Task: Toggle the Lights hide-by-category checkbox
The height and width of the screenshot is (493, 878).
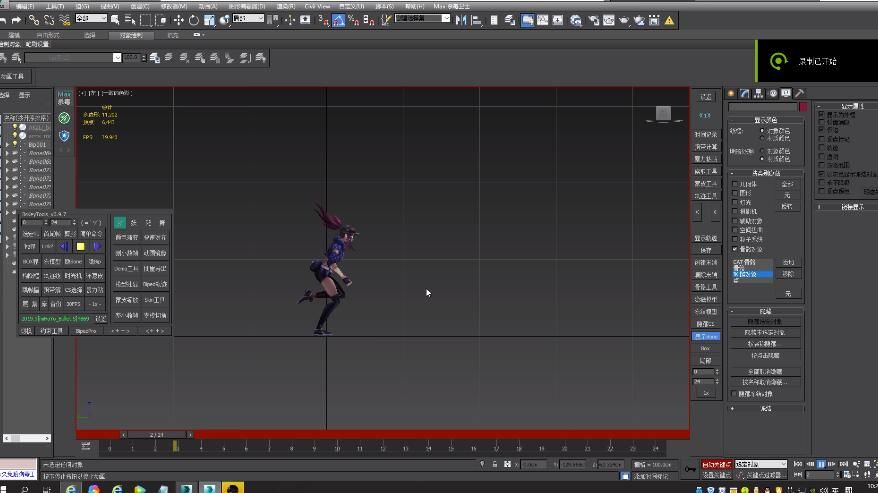Action: tap(735, 202)
